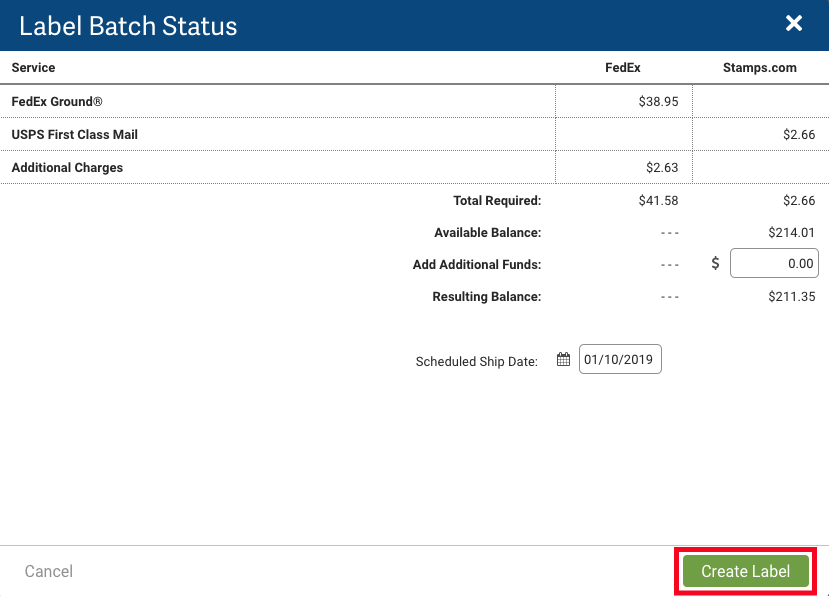829x596 pixels.
Task: Click the $211.35 resulting balance value
Action: coord(791,297)
